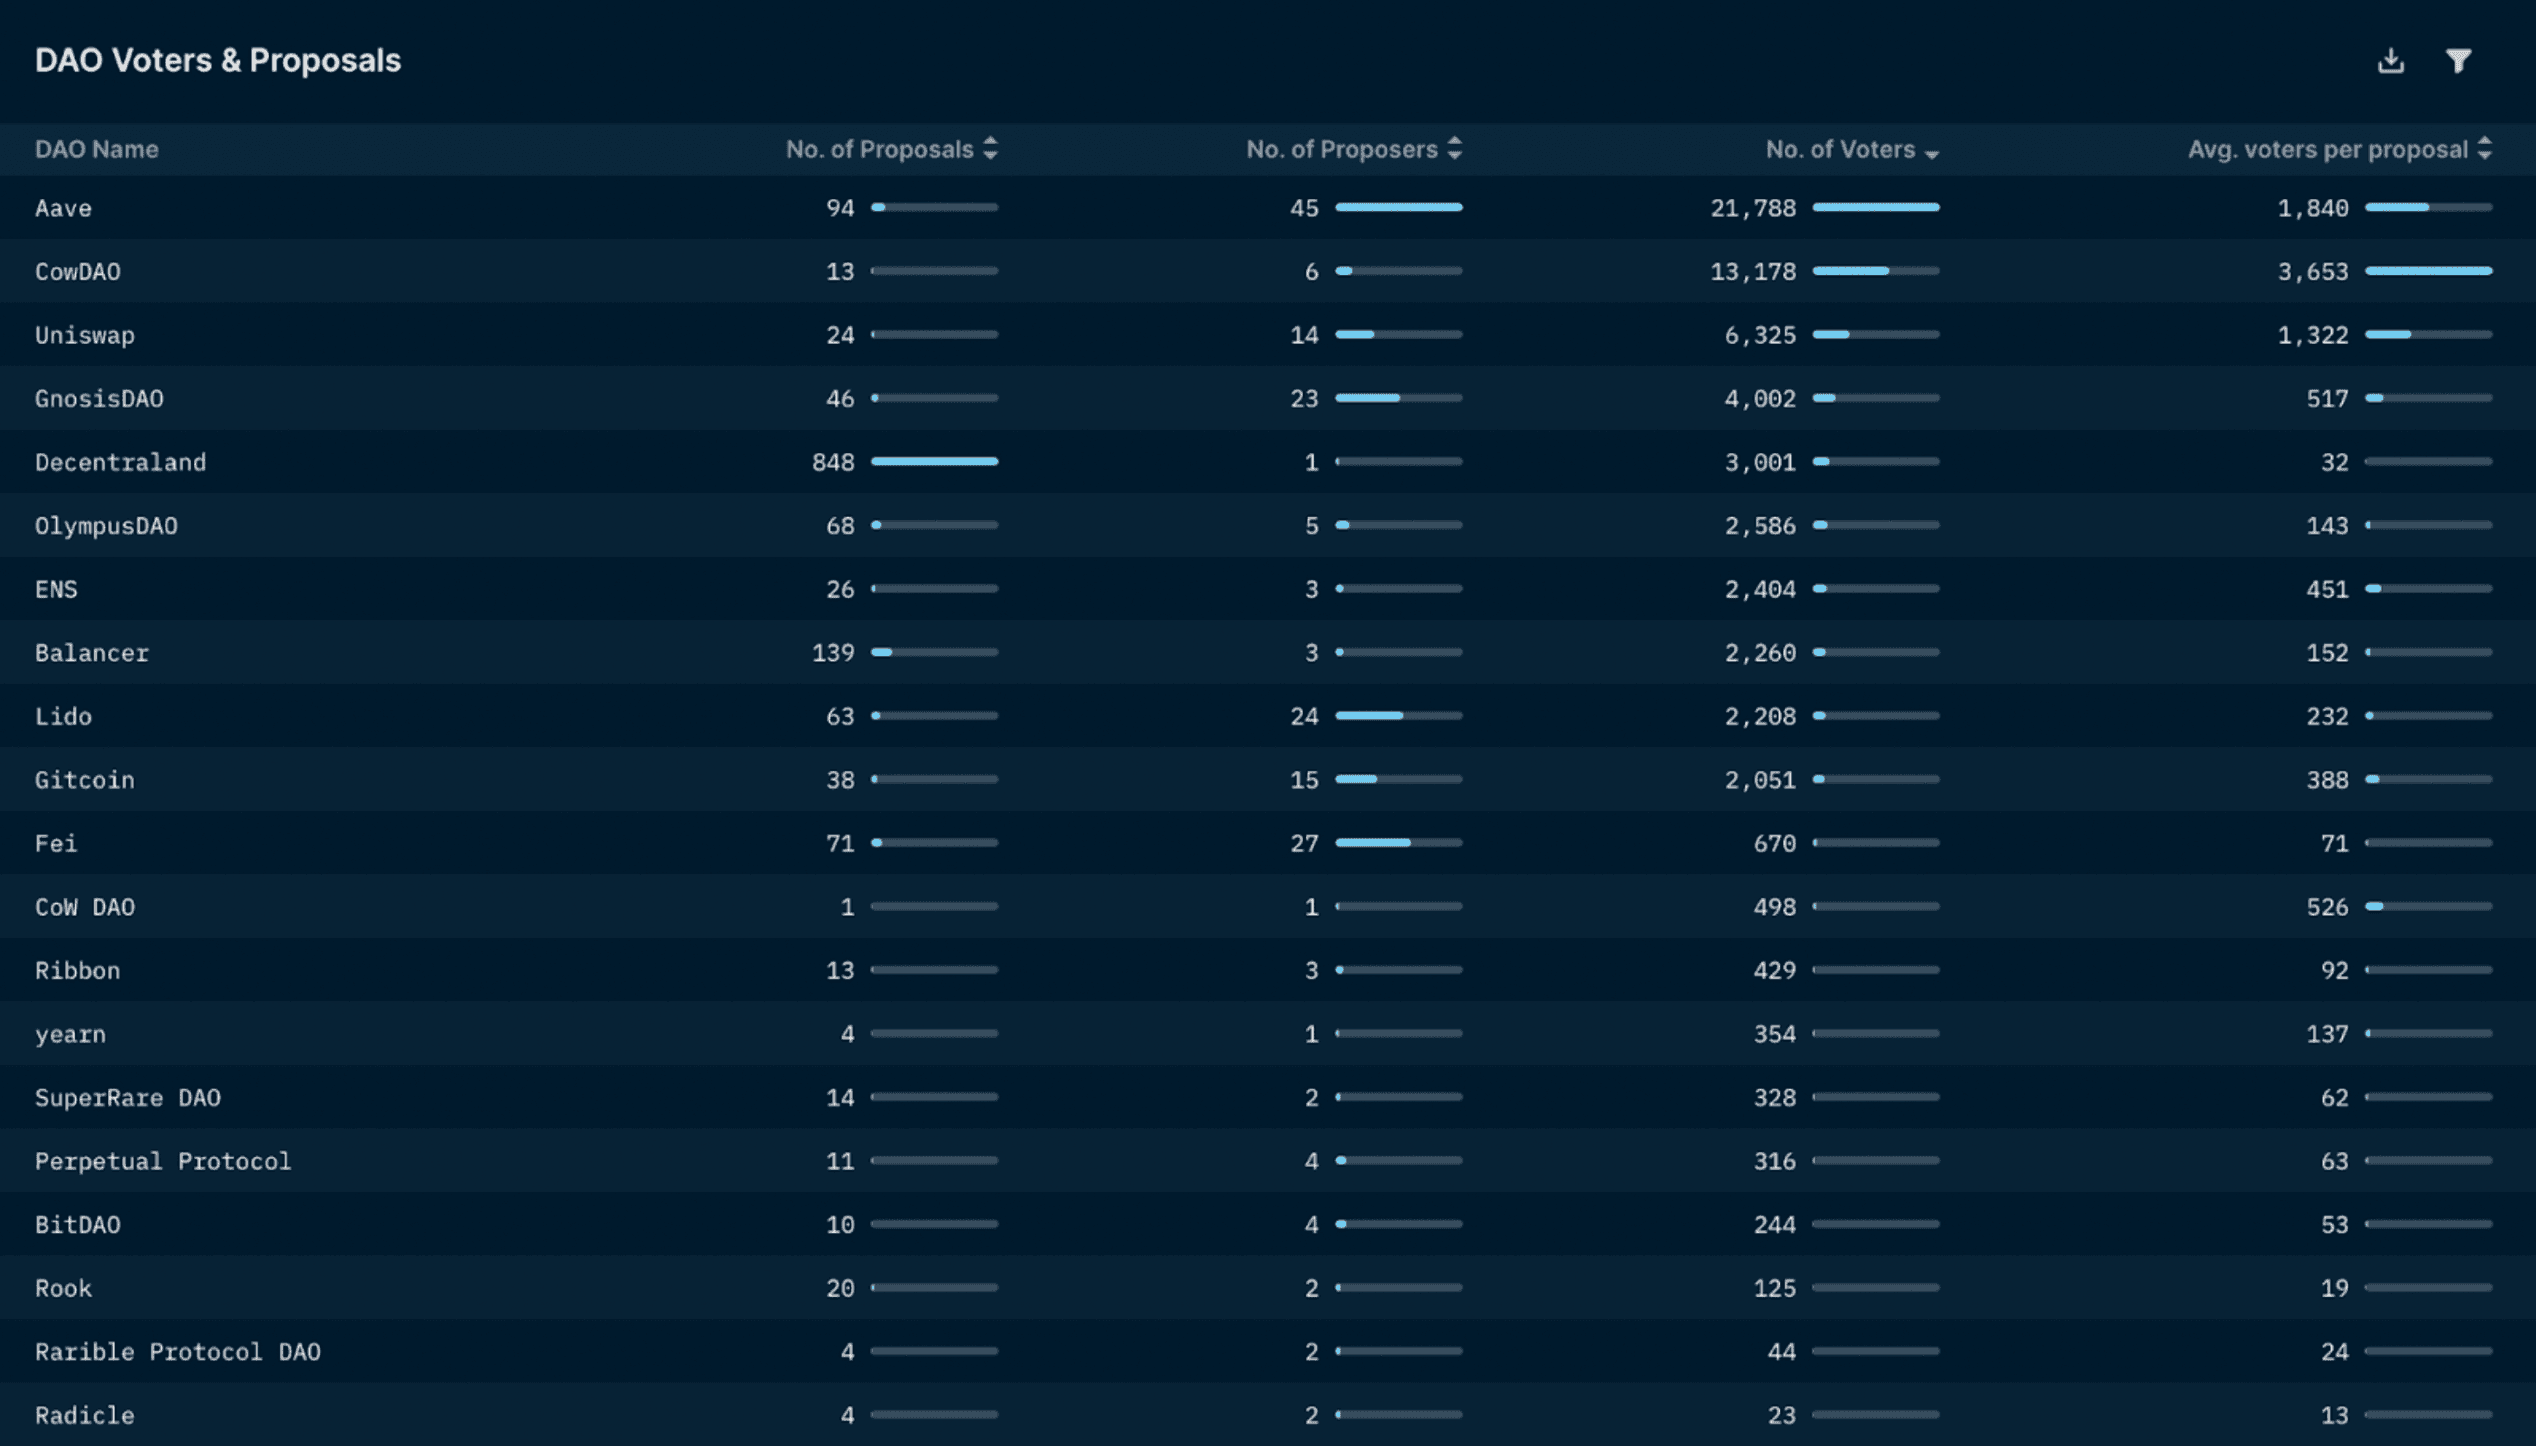The image size is (2536, 1446).
Task: Select the Balancer row name
Action: 92,653
